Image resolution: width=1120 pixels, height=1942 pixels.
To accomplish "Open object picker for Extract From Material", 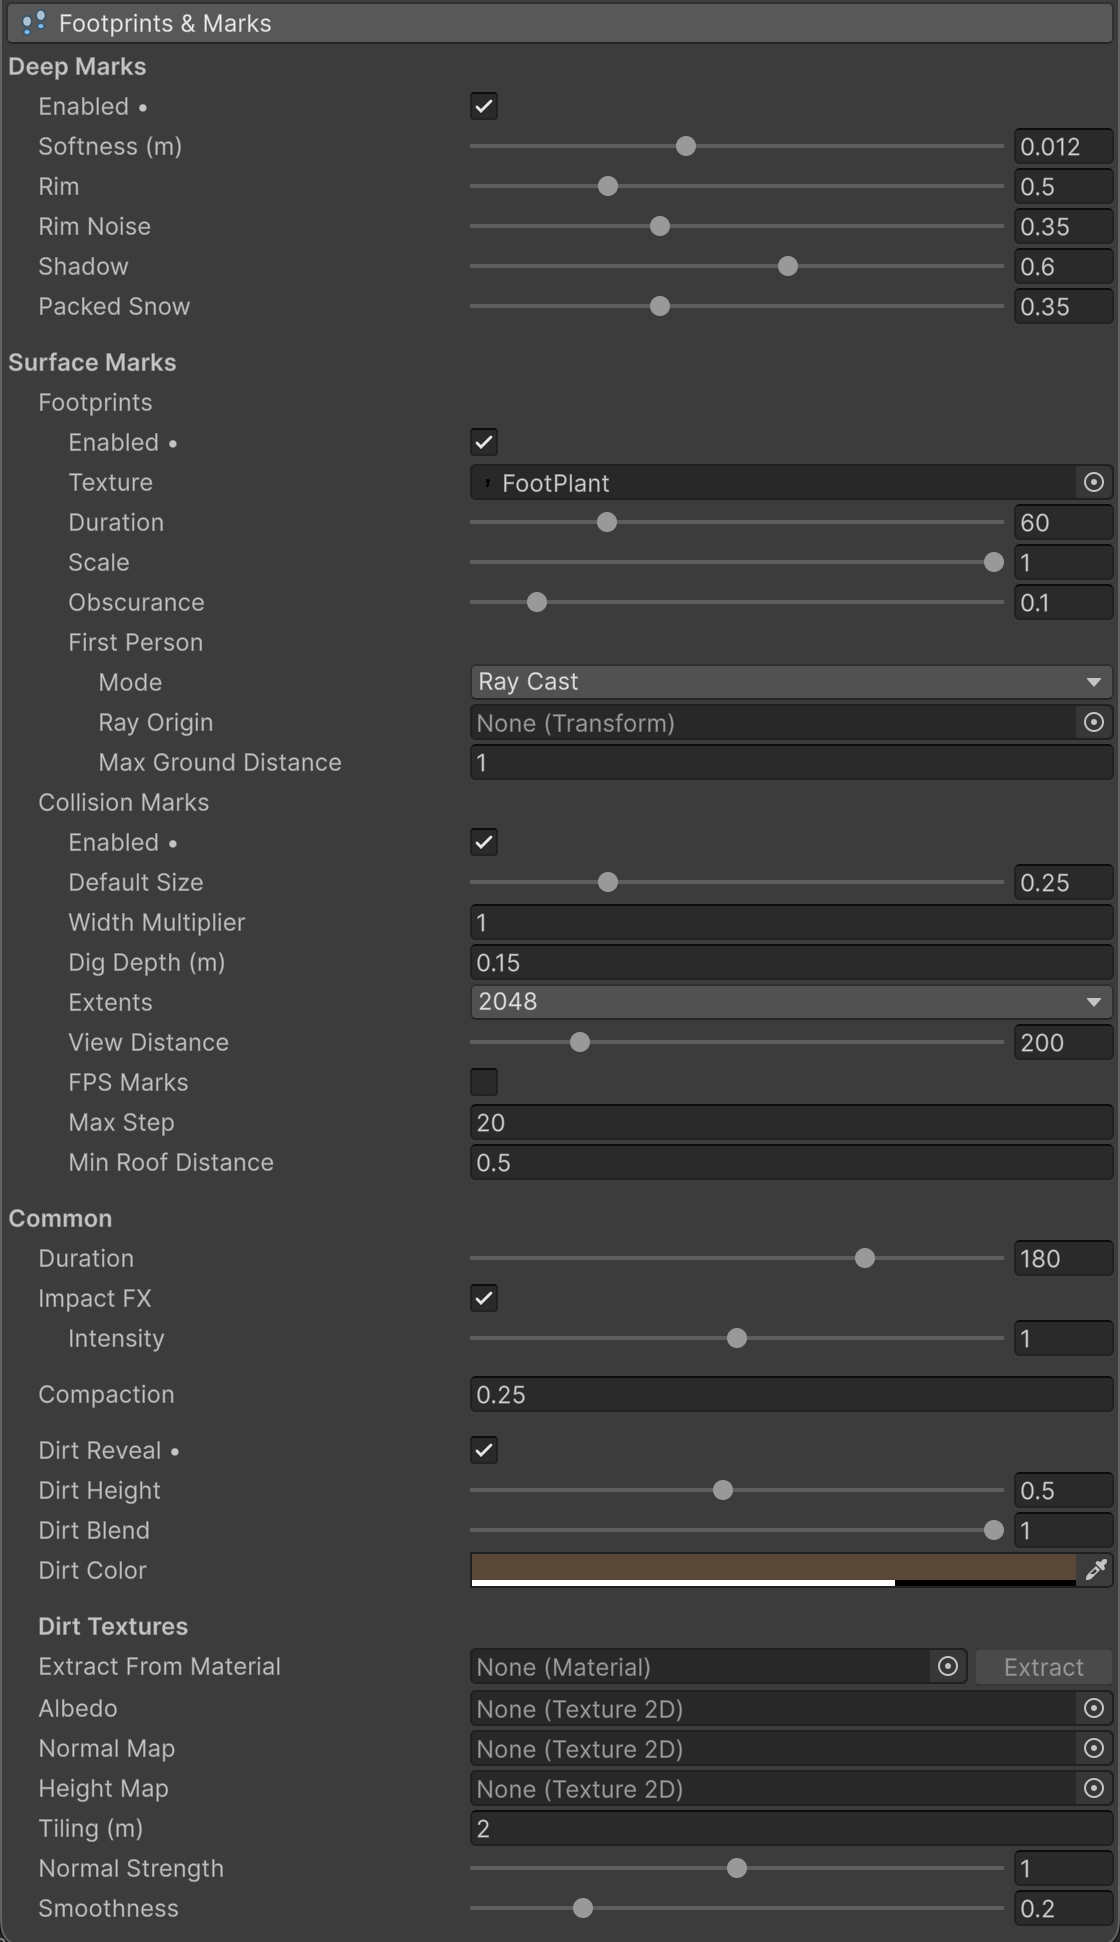I will tap(948, 1666).
